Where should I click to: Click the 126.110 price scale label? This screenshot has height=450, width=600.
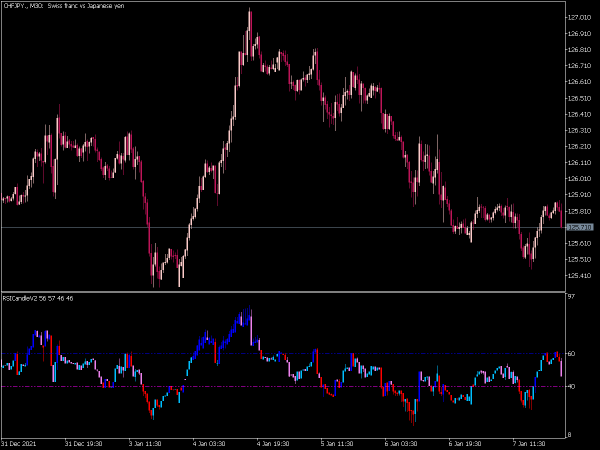point(580,162)
